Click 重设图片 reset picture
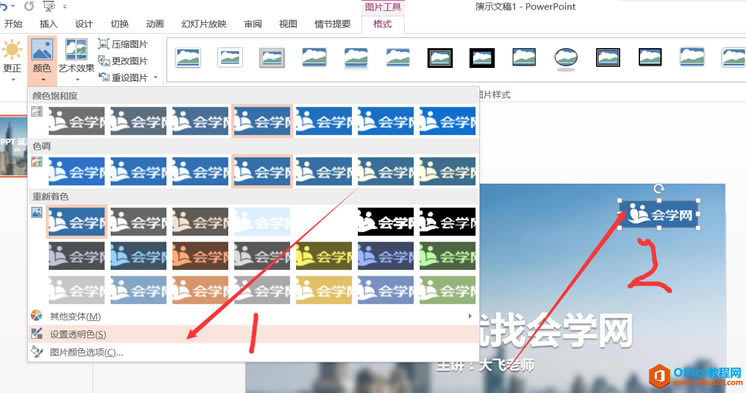The width and height of the screenshot is (746, 393). [123, 77]
